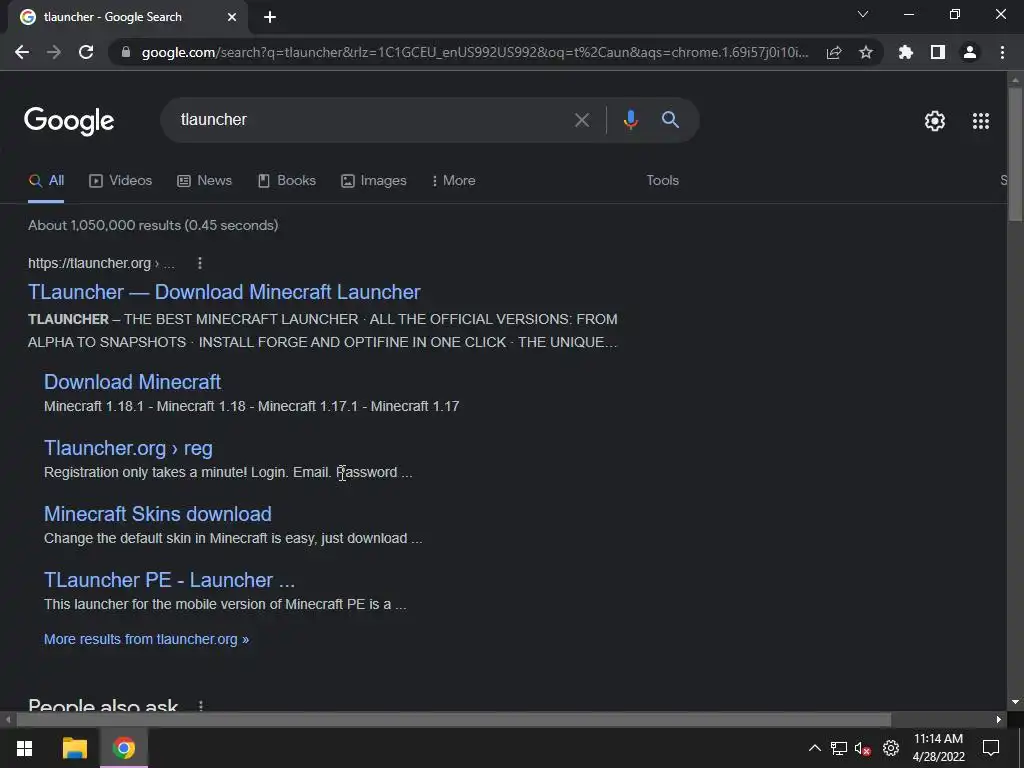Viewport: 1024px width, 768px height.
Task: Reload the current page
Action: (86, 52)
